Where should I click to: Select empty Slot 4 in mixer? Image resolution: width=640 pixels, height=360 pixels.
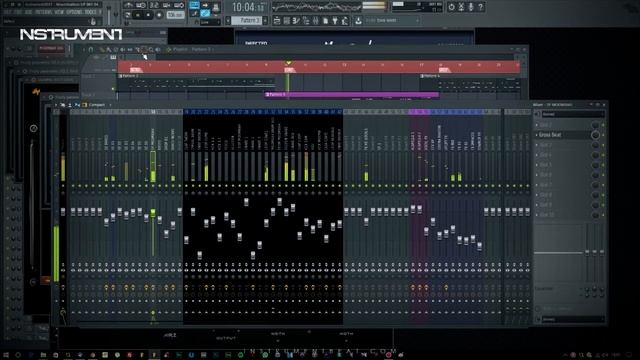pyautogui.click(x=564, y=155)
